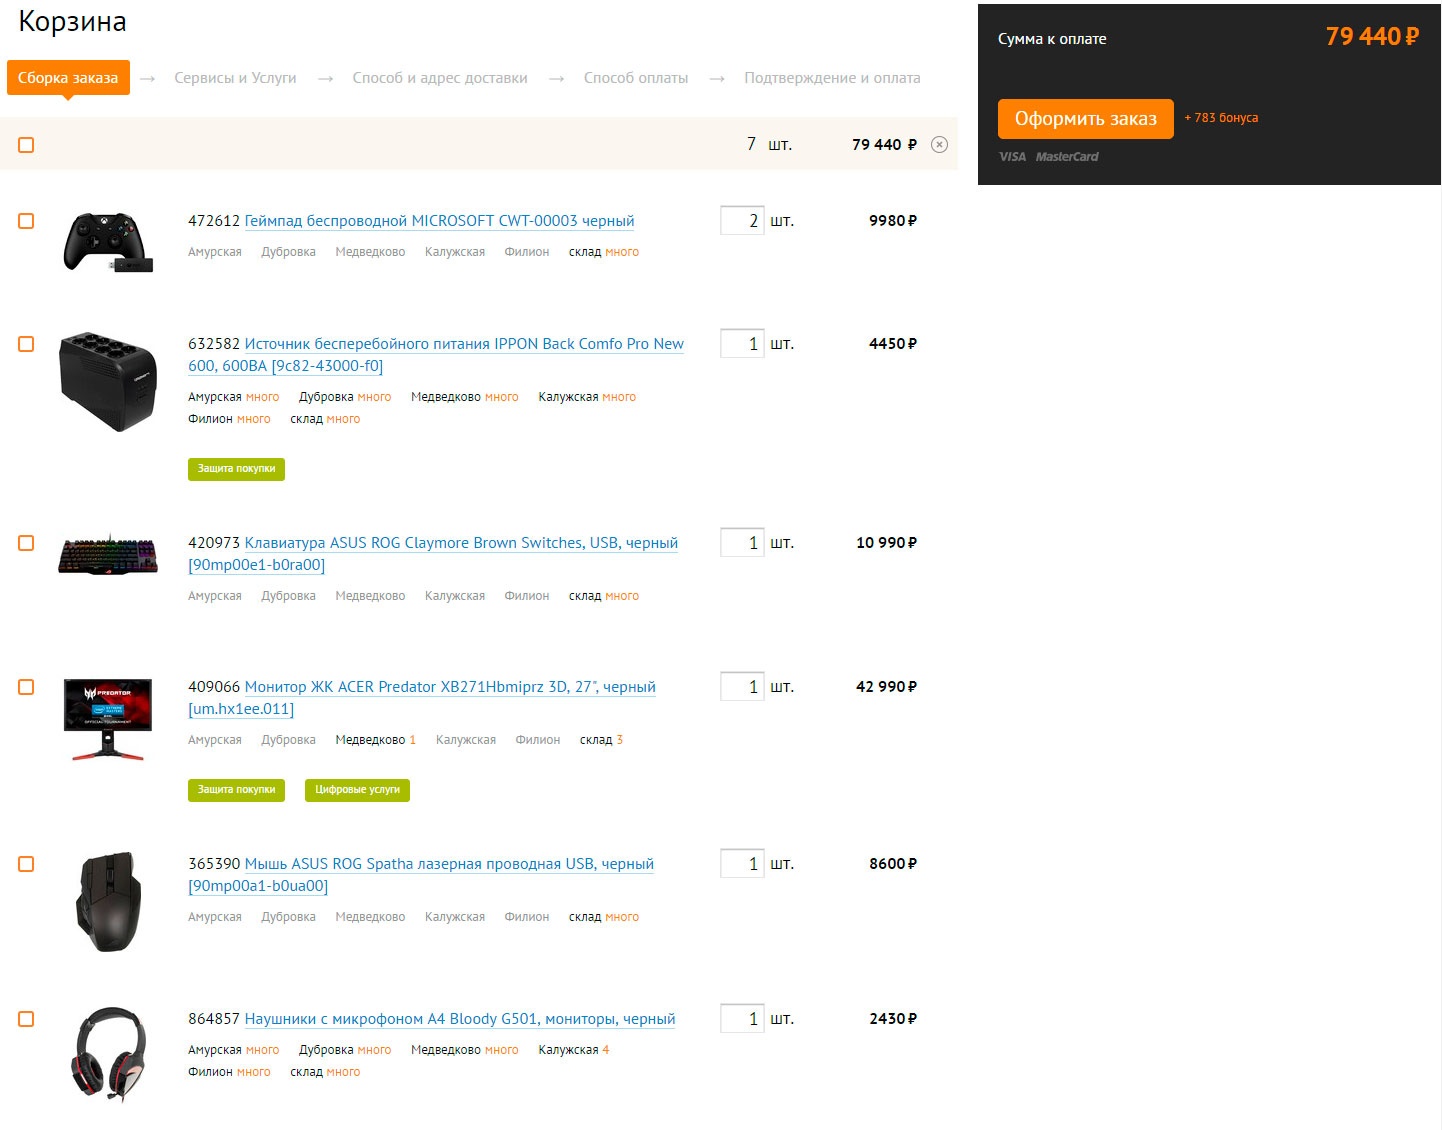The height and width of the screenshot is (1130, 1442).
Task: Check the ASUS ROG Claymore keyboard checkbox
Action: coord(26,543)
